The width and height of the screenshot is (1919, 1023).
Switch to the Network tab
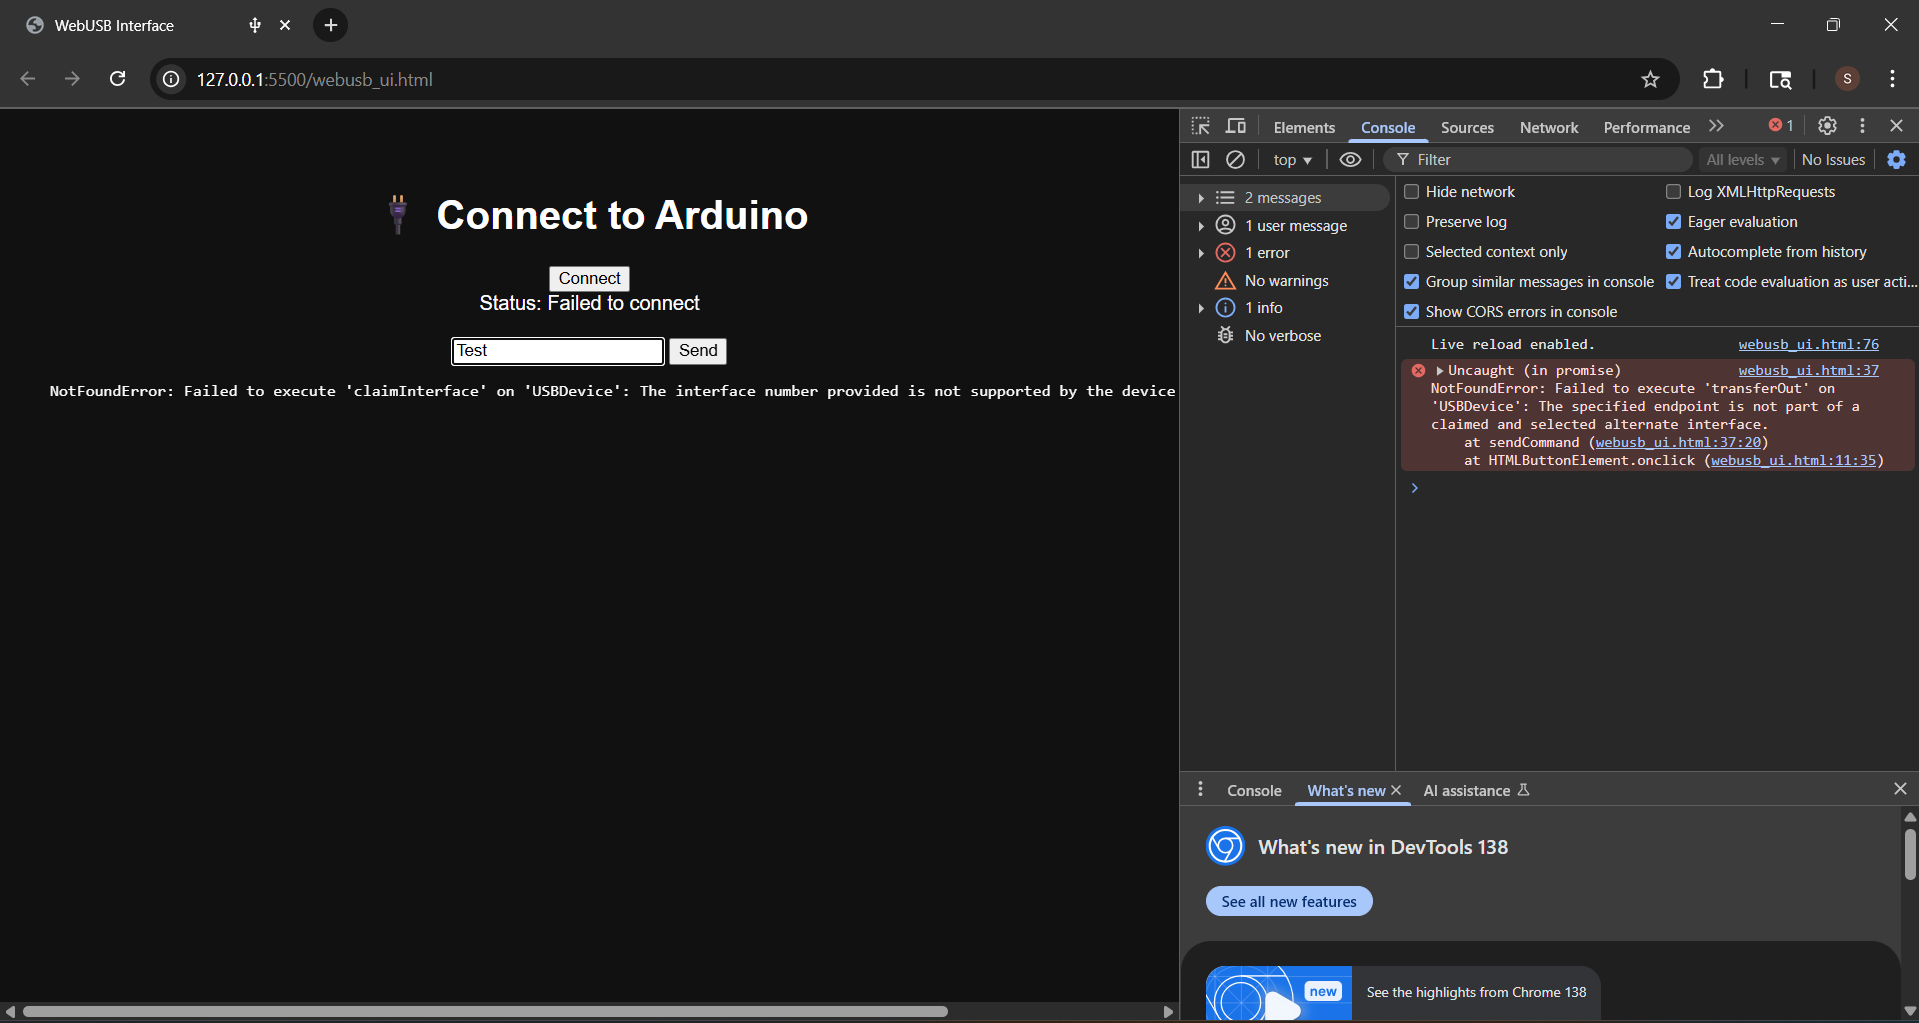(x=1549, y=127)
